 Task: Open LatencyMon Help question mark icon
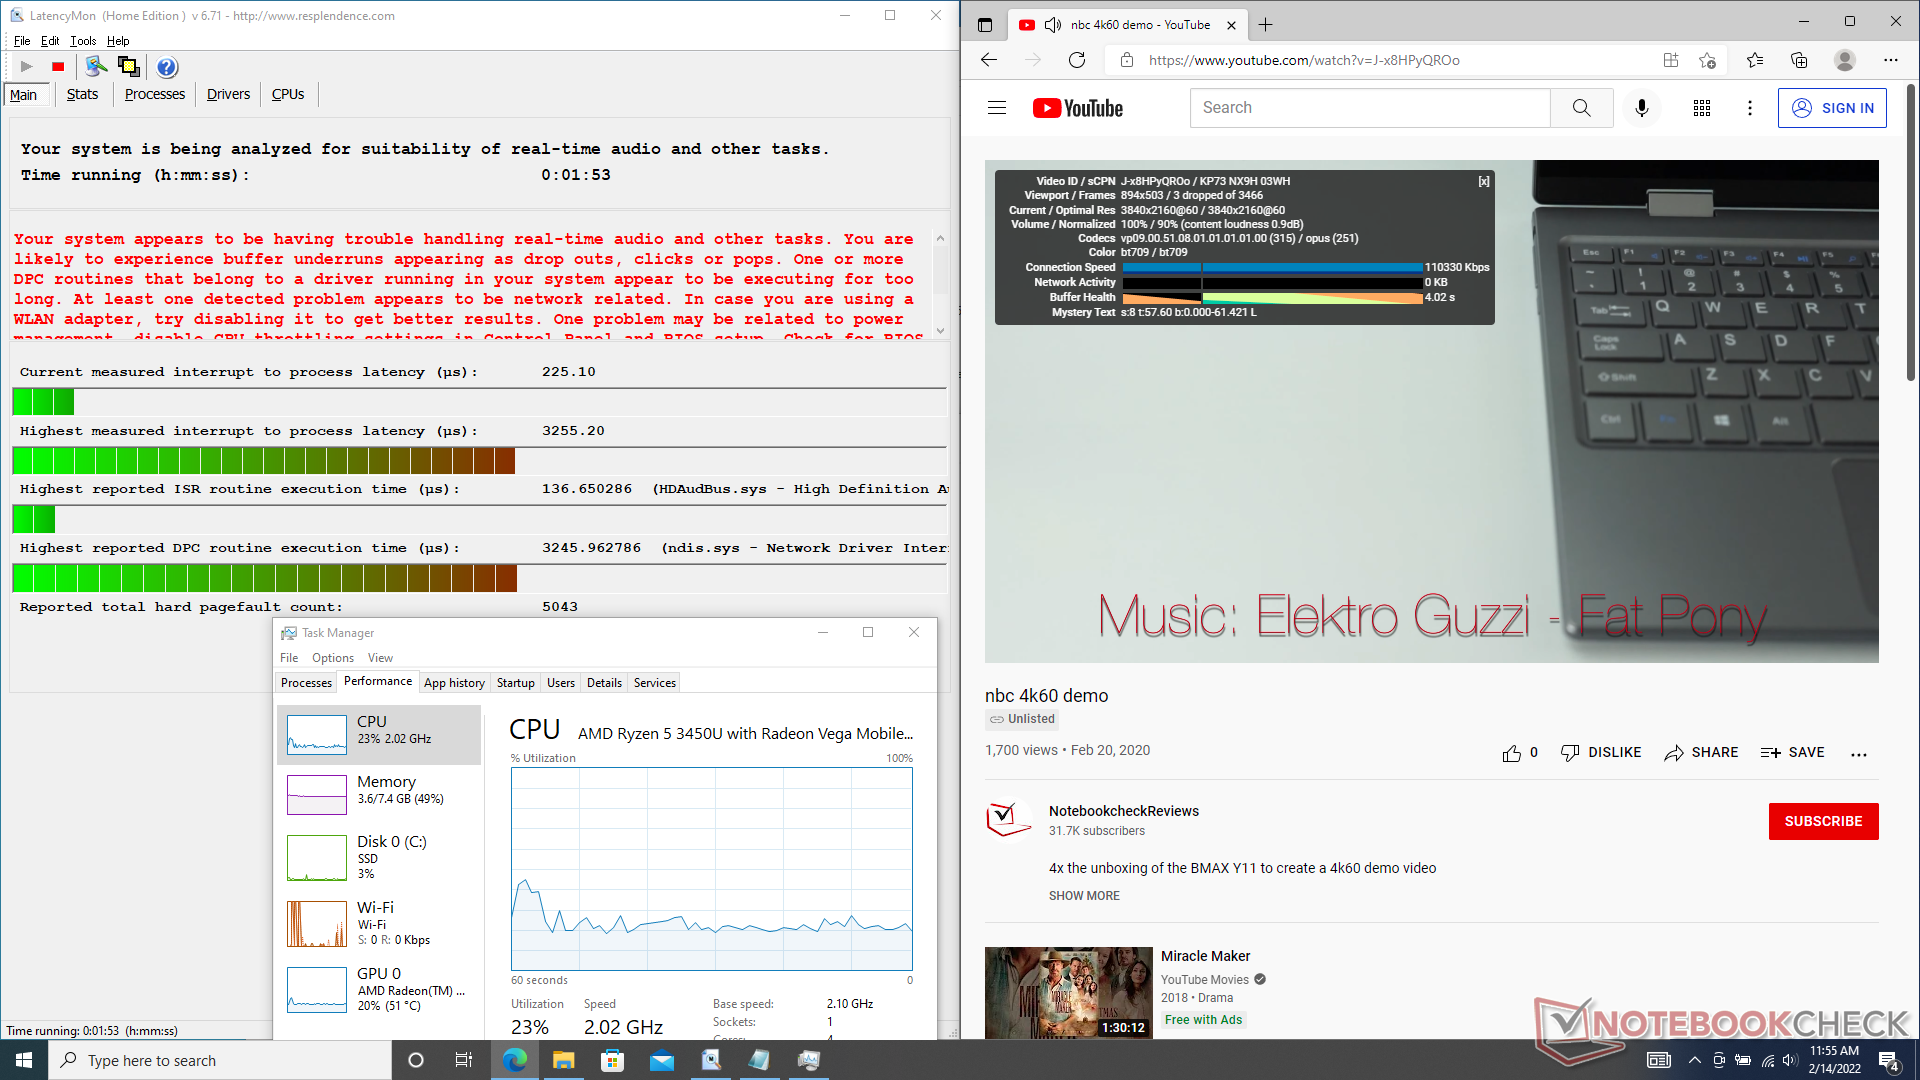coord(167,67)
